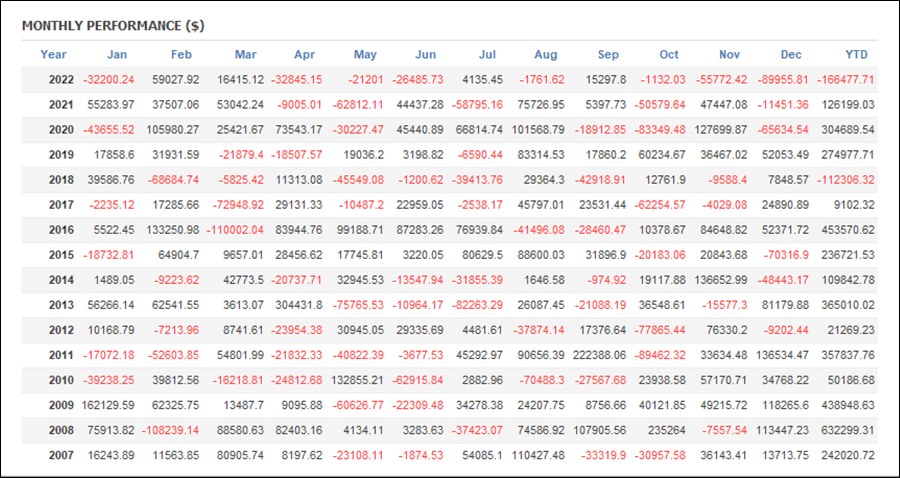900x478 pixels.
Task: Select the 2007 year row label
Action: tap(61, 455)
